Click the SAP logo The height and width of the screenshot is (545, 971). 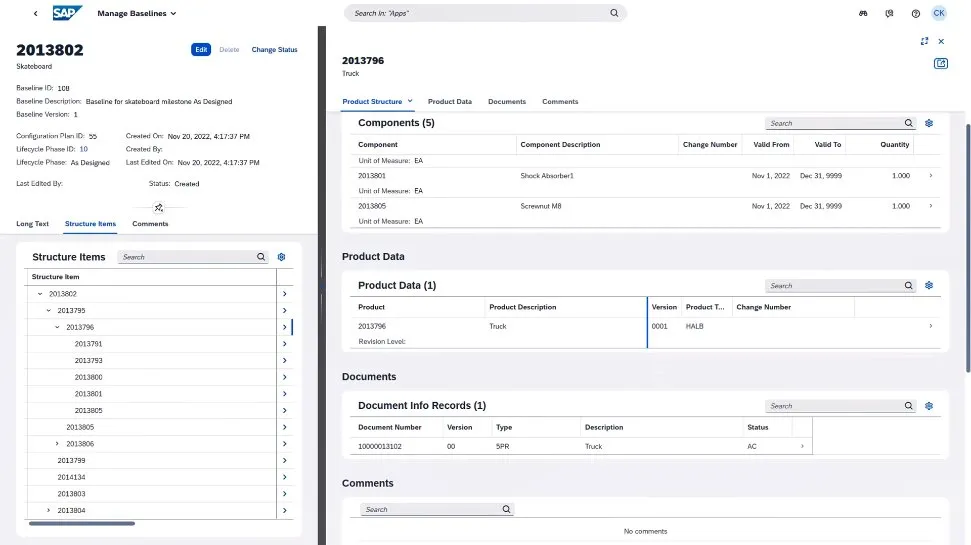coord(67,13)
